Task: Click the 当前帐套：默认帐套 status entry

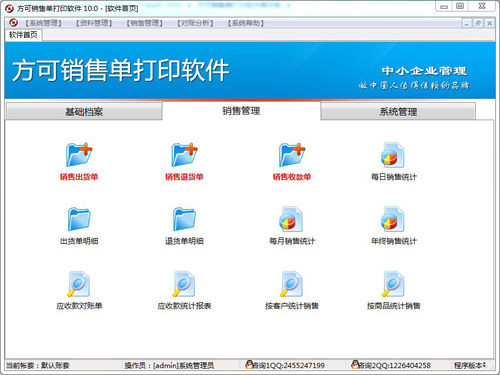Action: coord(38,366)
